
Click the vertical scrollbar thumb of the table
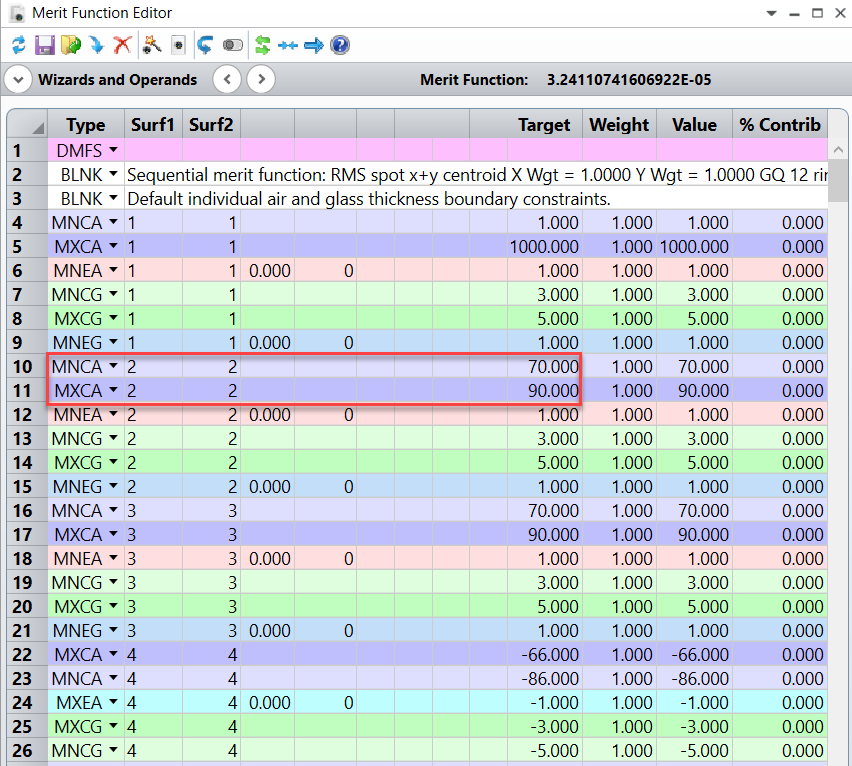click(838, 181)
